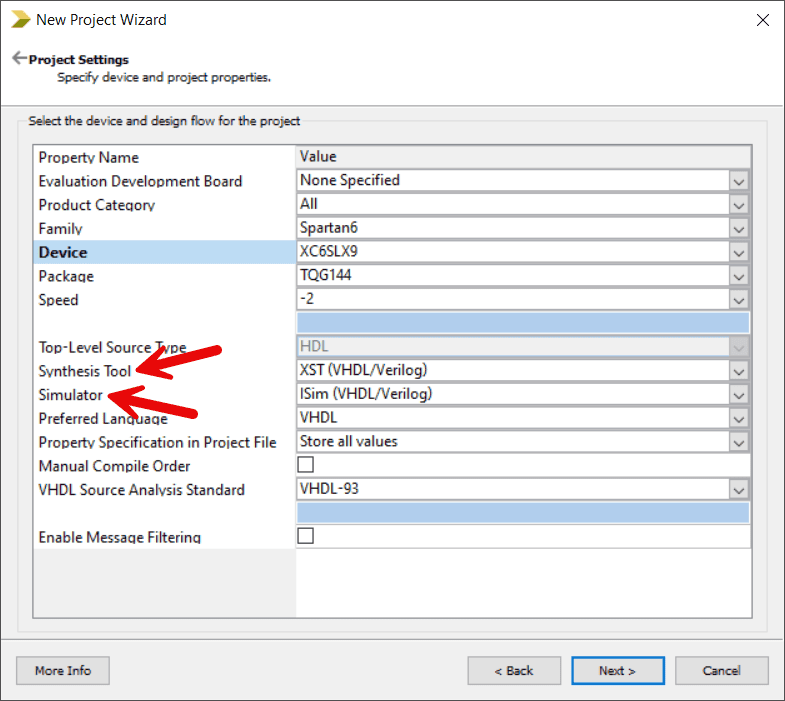Click the back arrow beside Project Settings
Viewport: 785px width, 701px height.
pyautogui.click(x=18, y=59)
